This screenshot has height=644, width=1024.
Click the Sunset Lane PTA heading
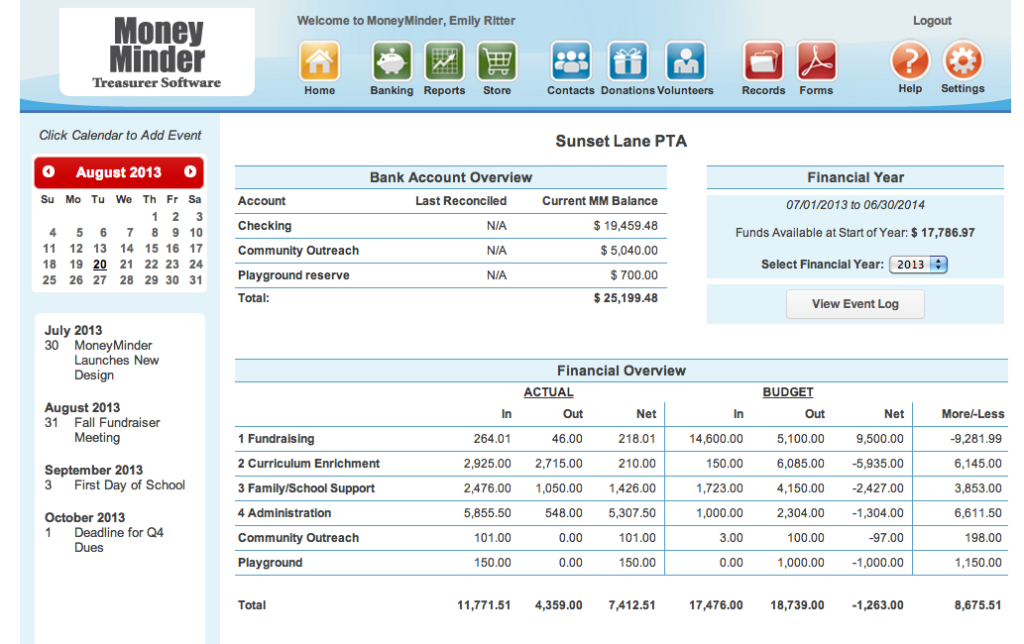[x=621, y=141]
